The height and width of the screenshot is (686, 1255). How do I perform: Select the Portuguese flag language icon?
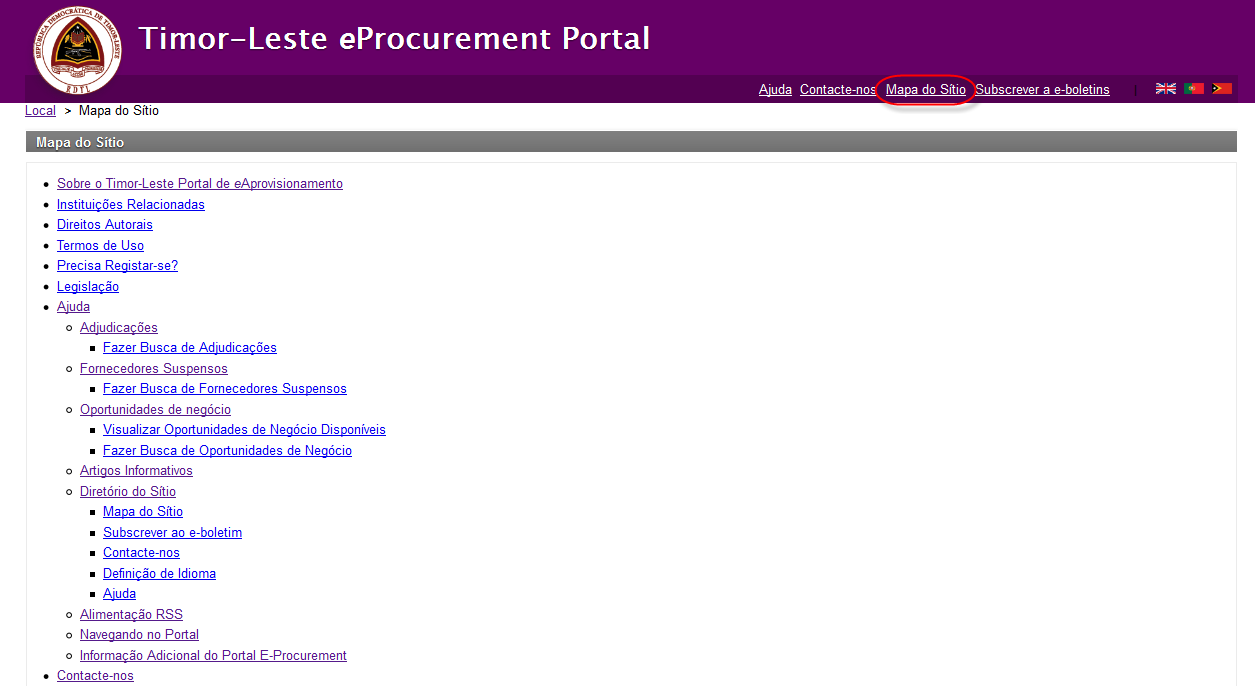tap(1193, 89)
